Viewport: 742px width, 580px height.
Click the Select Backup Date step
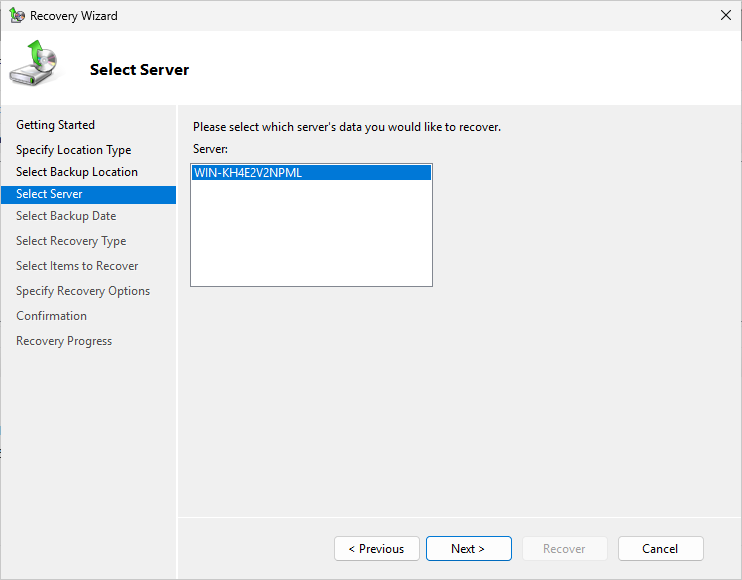(x=66, y=216)
